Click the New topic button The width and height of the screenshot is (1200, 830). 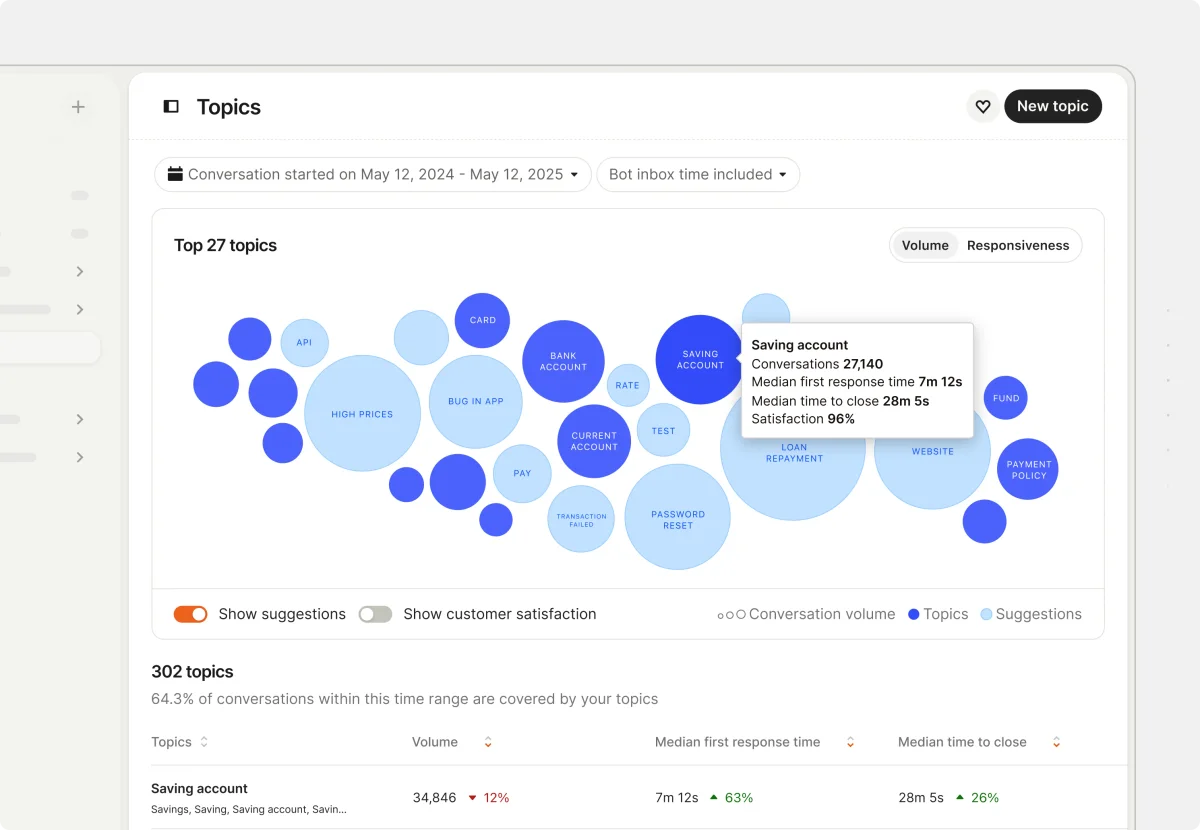pos(1053,106)
